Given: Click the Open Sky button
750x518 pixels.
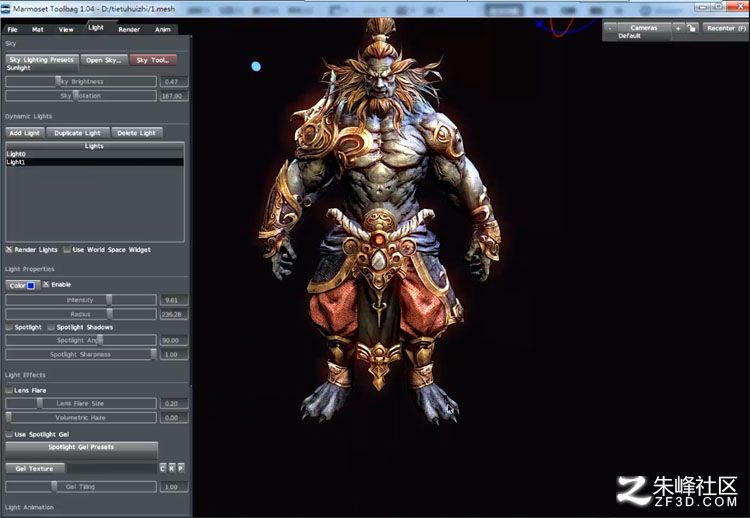Looking at the screenshot, I should 104,60.
